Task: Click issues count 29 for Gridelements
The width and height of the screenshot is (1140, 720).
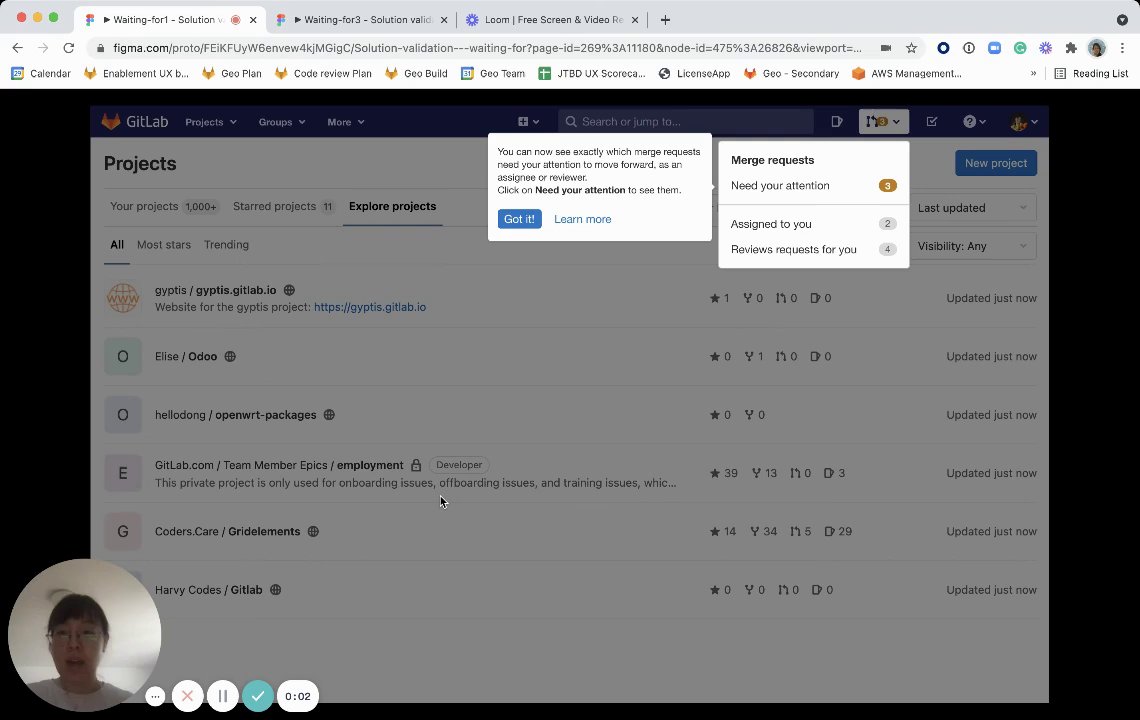Action: click(838, 532)
